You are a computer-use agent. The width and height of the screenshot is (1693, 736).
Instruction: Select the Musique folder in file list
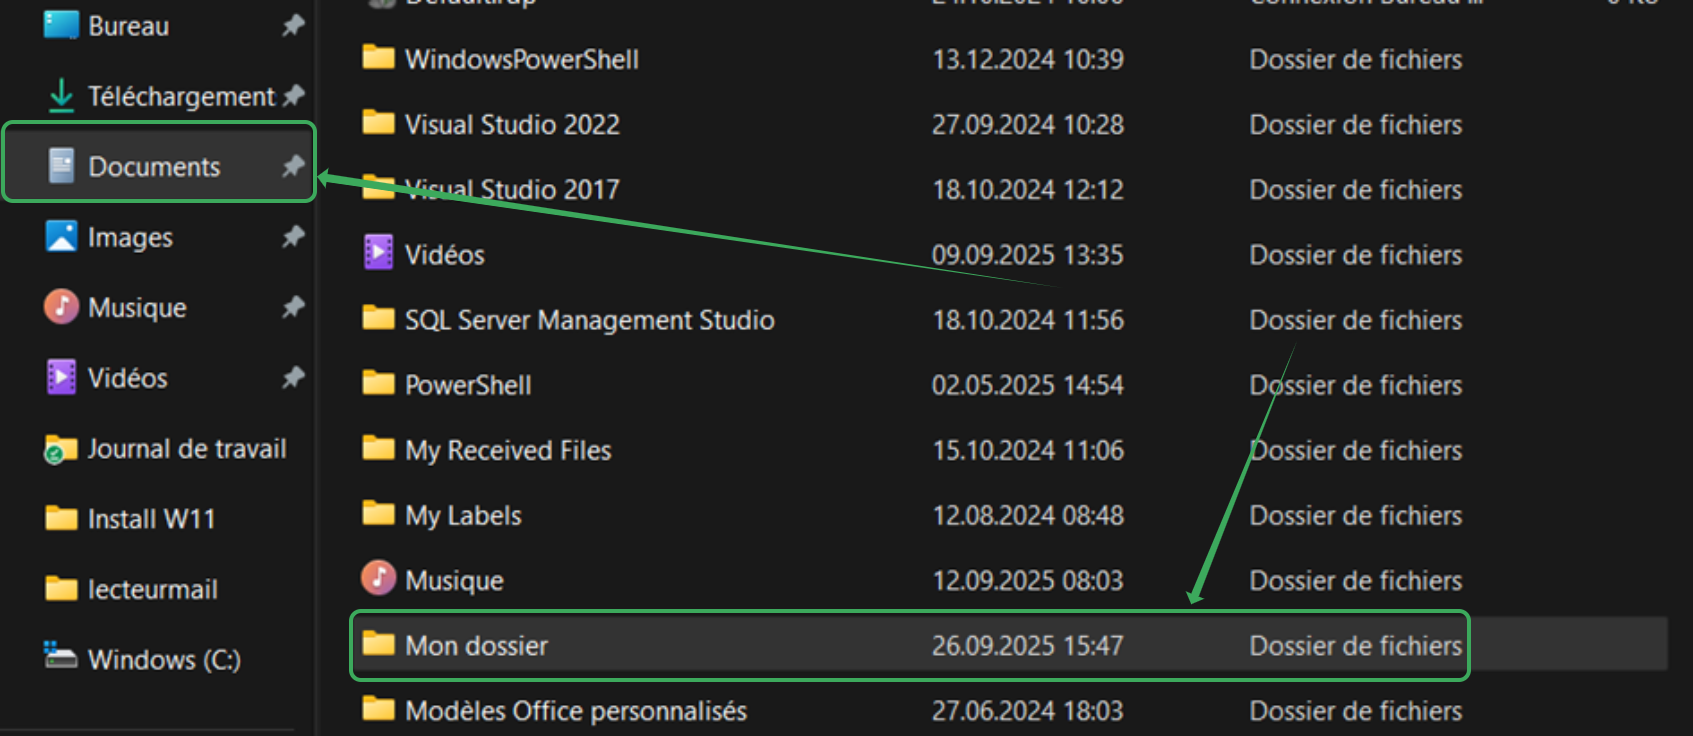pyautogui.click(x=1010, y=580)
